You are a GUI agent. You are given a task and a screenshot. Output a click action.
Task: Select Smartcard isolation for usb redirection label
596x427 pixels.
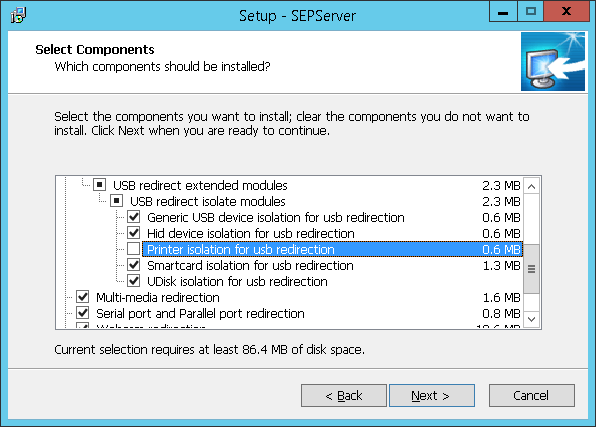point(250,265)
